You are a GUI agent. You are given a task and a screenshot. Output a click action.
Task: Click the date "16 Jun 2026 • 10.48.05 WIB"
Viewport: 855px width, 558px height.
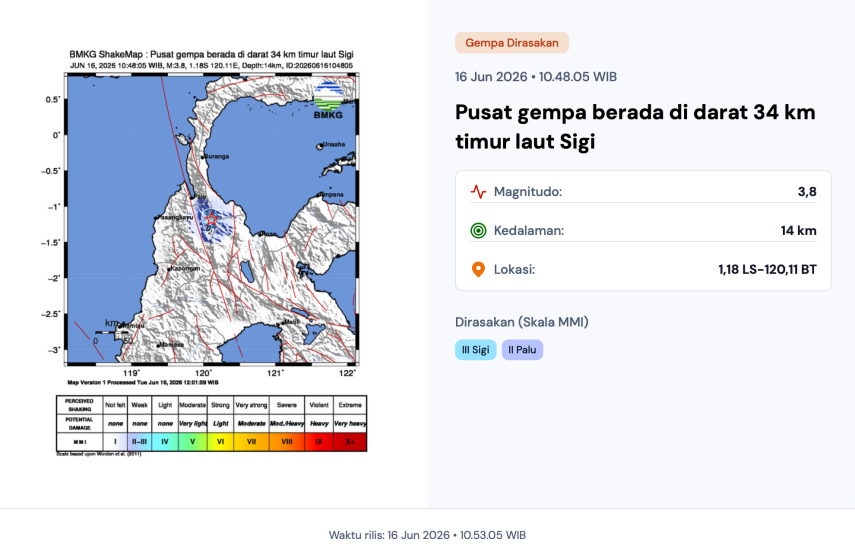tap(536, 77)
